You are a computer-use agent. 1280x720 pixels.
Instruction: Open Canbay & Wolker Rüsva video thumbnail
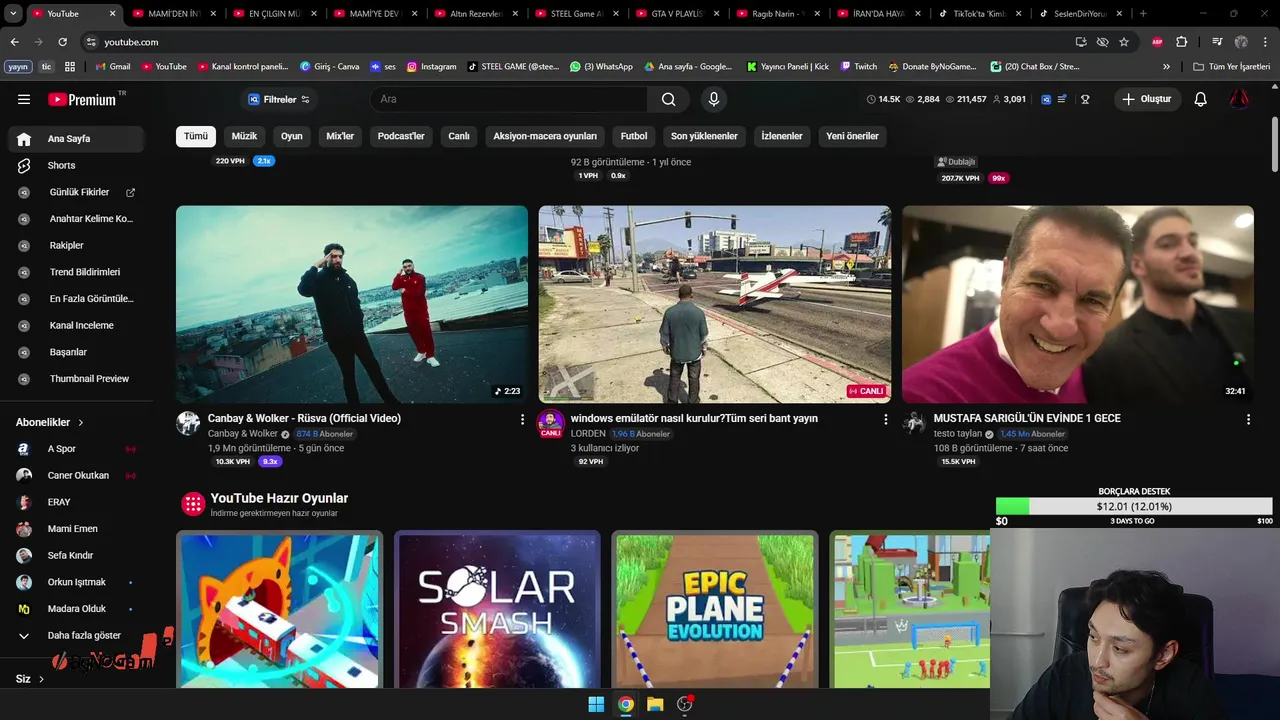click(352, 304)
